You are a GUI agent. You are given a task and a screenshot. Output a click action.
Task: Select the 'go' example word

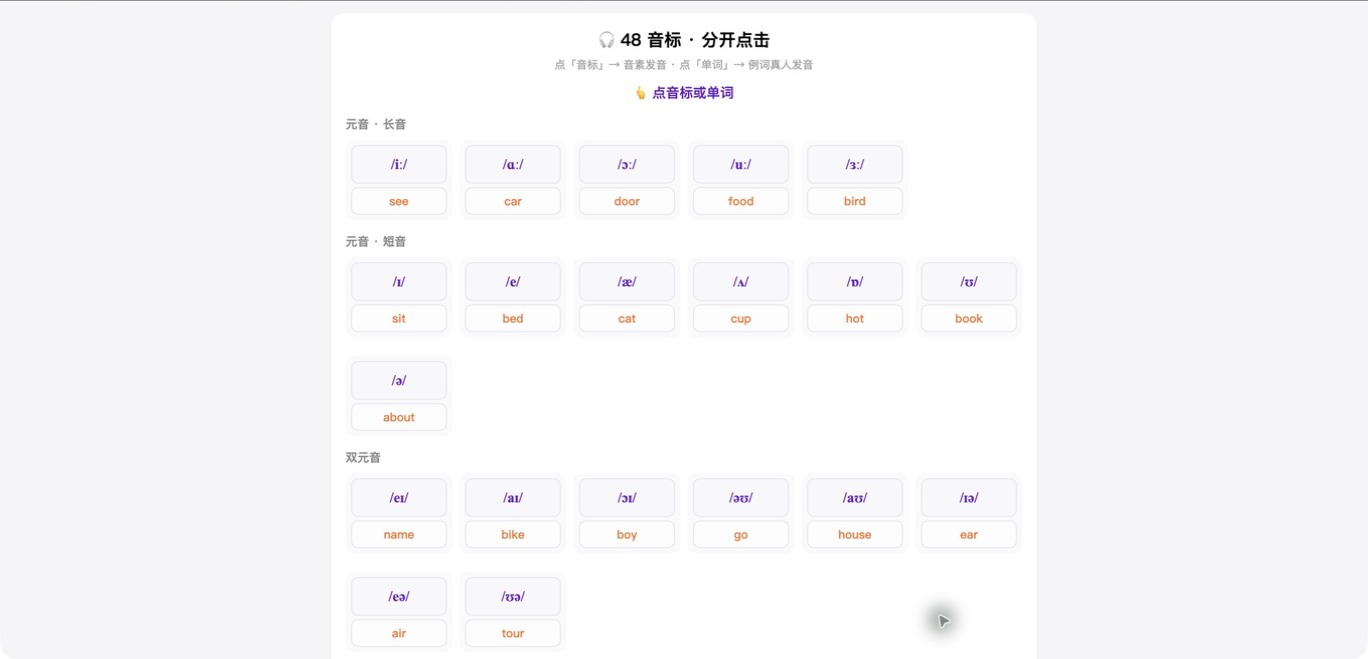point(741,534)
